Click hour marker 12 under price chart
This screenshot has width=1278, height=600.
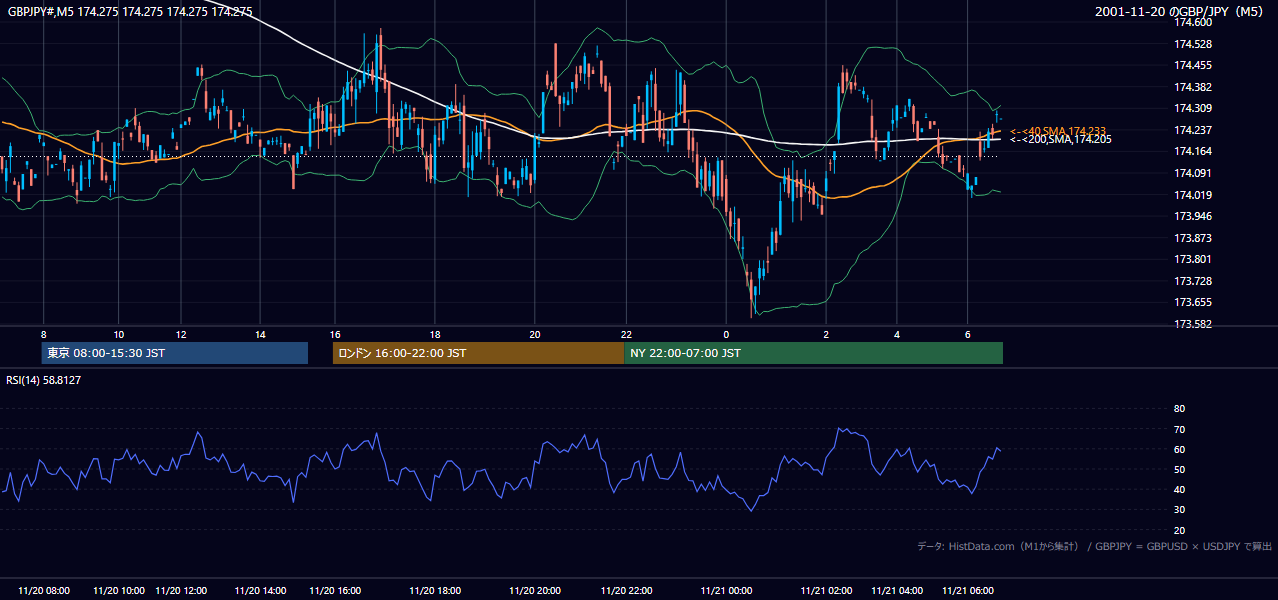click(181, 334)
